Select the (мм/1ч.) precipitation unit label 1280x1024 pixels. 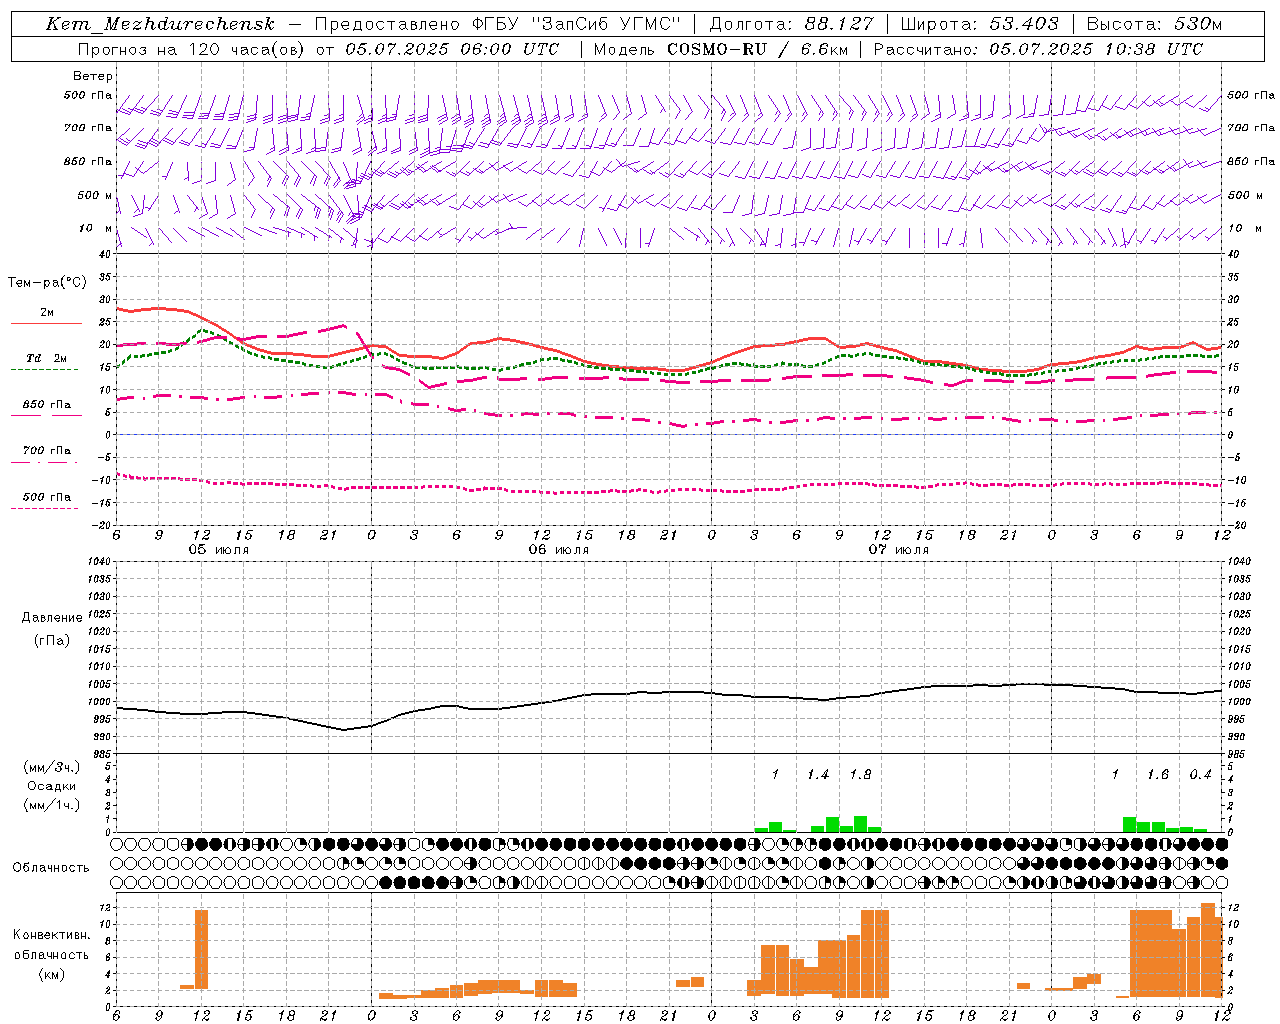(x=51, y=805)
